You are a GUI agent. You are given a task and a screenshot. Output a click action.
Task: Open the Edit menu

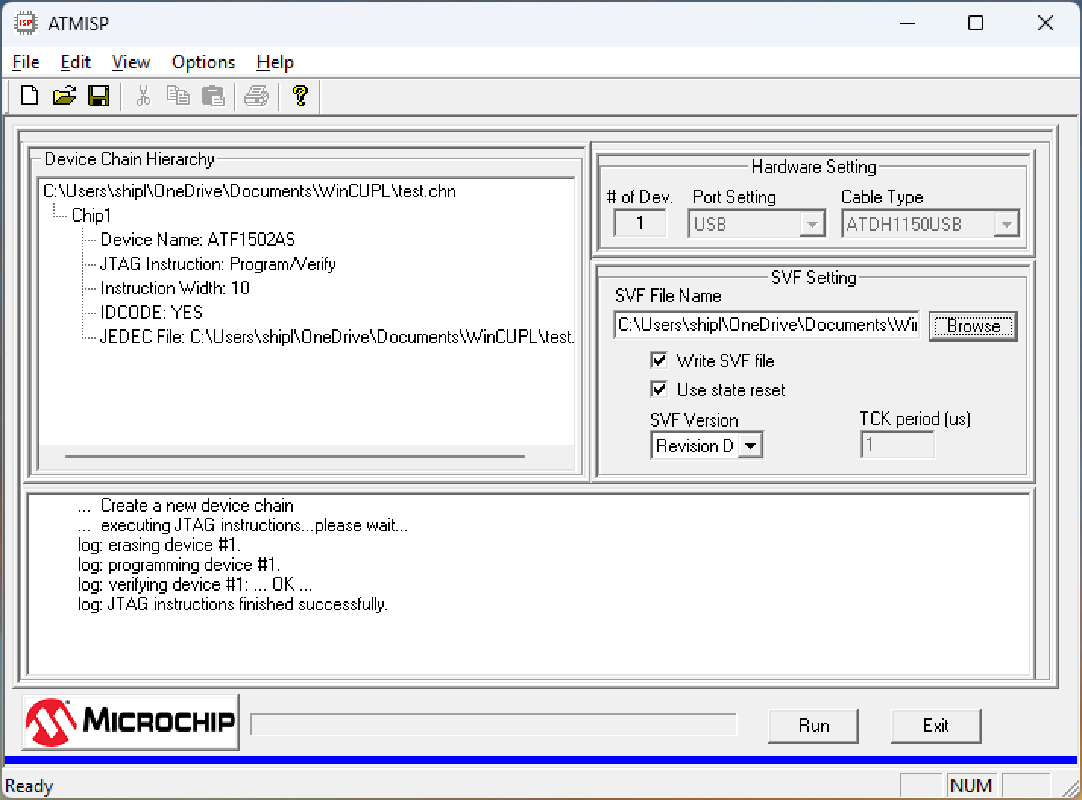[x=75, y=62]
